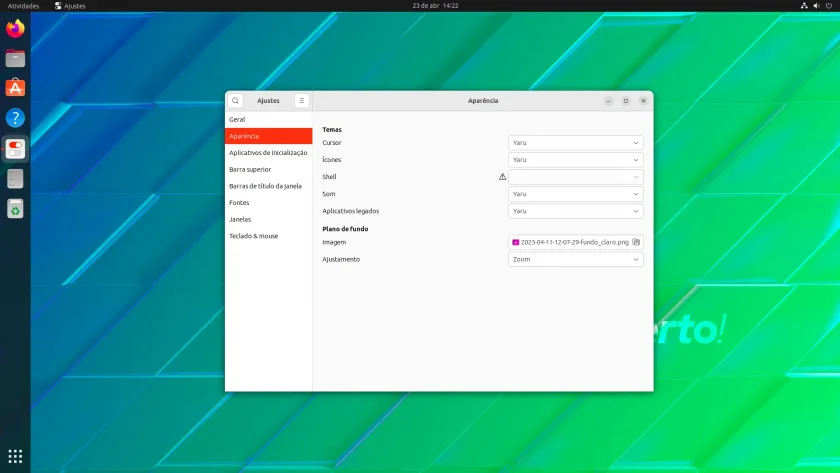Click the Aparência window title
840x473 pixels.
(x=483, y=101)
